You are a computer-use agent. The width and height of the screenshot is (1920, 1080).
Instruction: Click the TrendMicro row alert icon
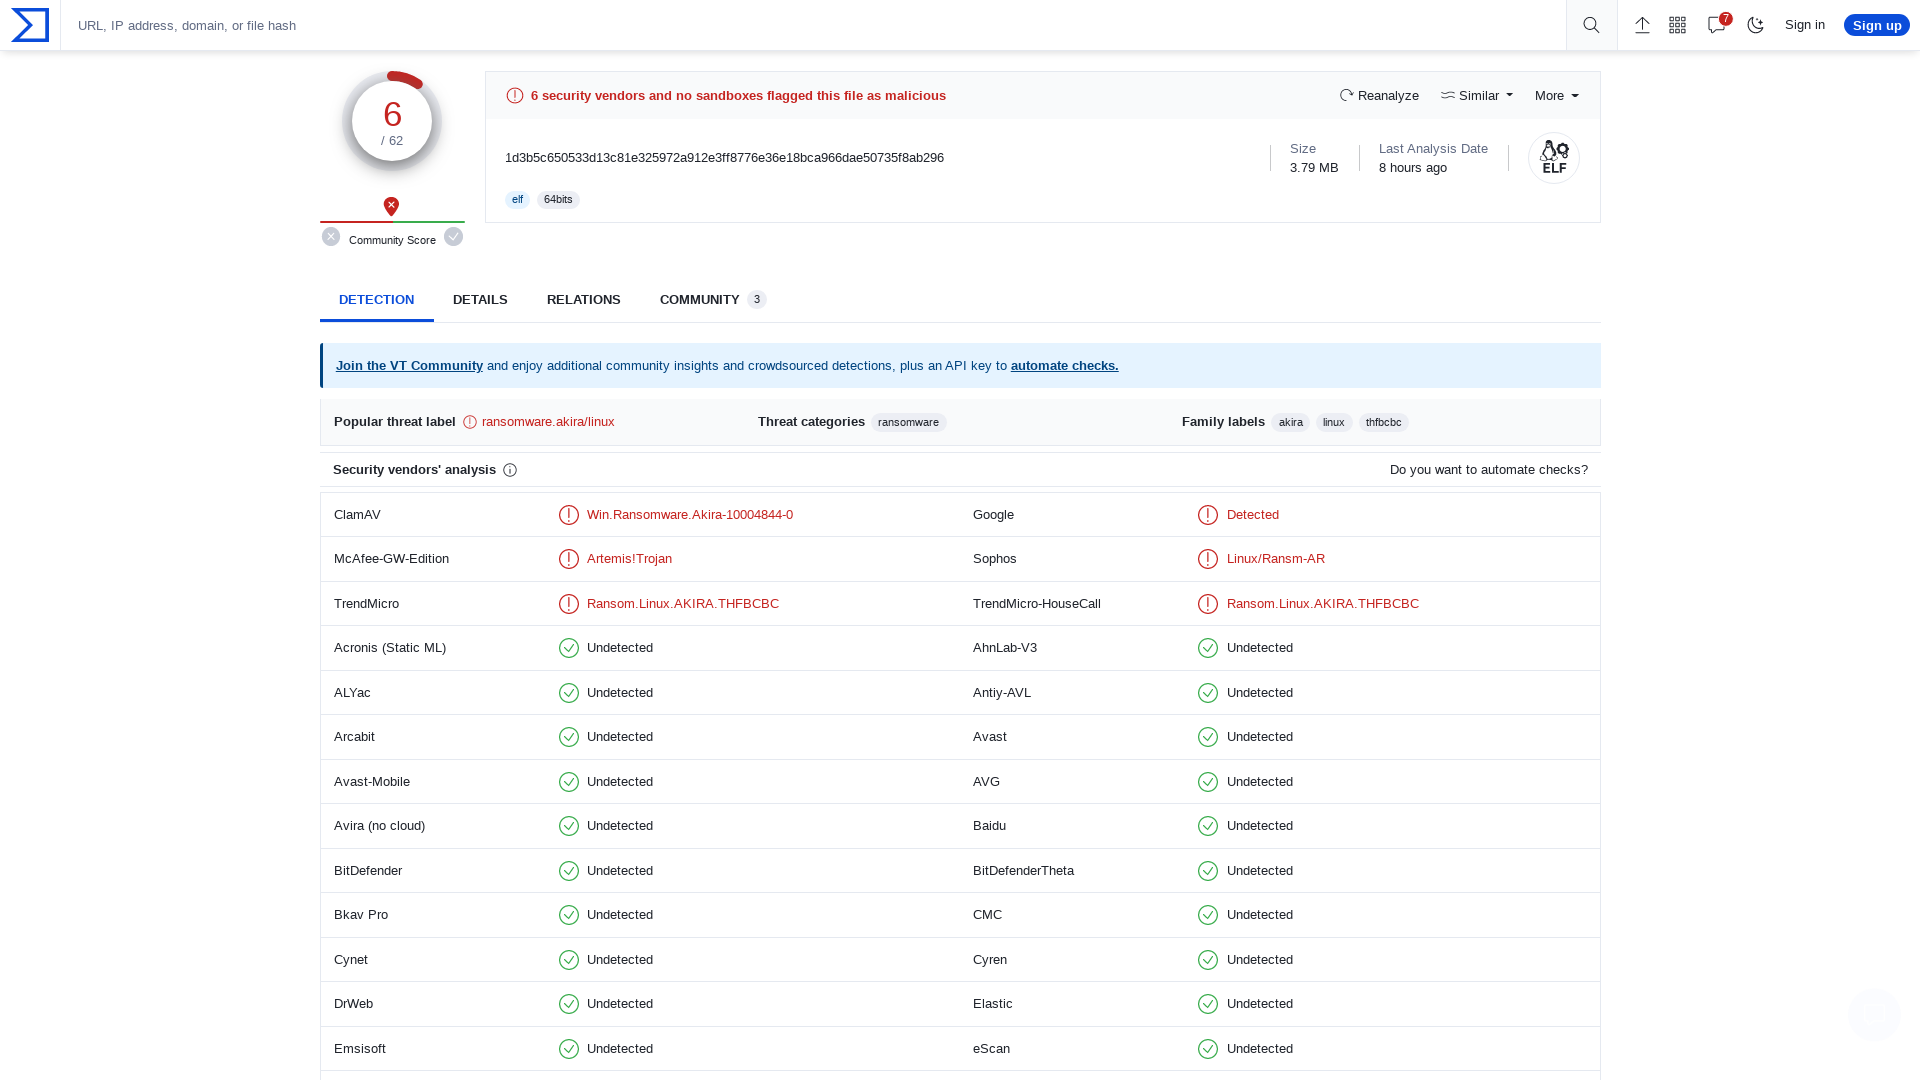pyautogui.click(x=569, y=604)
